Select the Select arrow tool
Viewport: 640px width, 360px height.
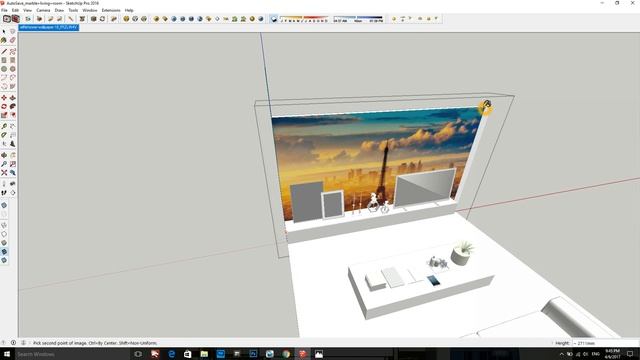coord(4,31)
